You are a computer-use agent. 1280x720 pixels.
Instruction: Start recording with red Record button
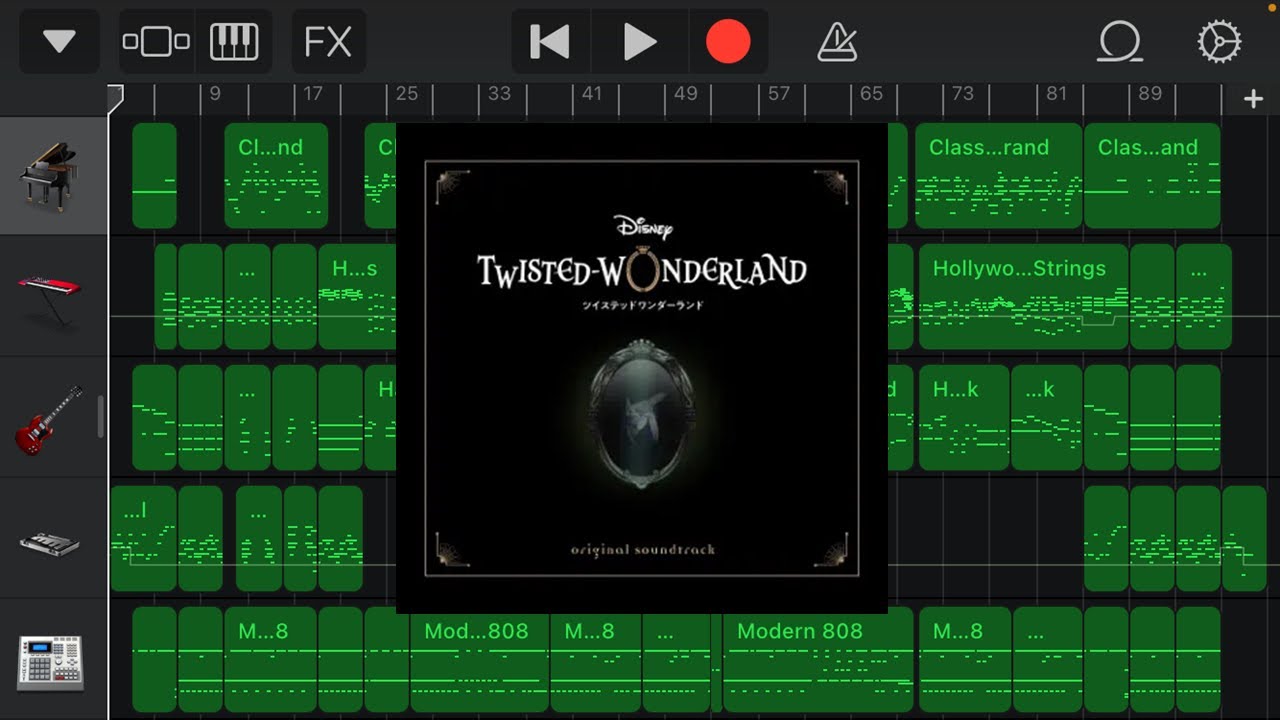(728, 42)
